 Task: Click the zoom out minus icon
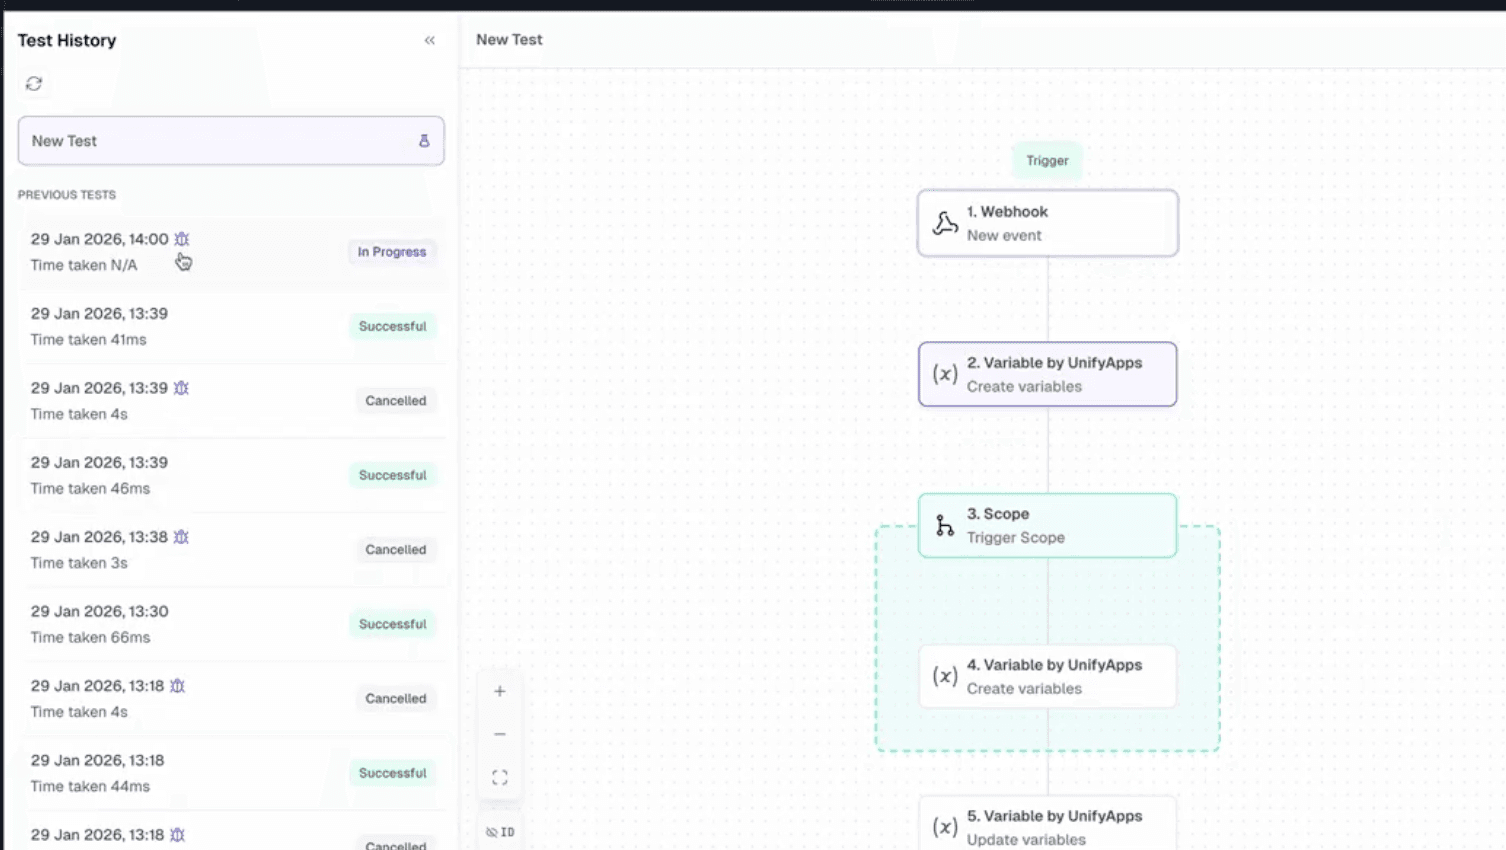click(x=500, y=734)
